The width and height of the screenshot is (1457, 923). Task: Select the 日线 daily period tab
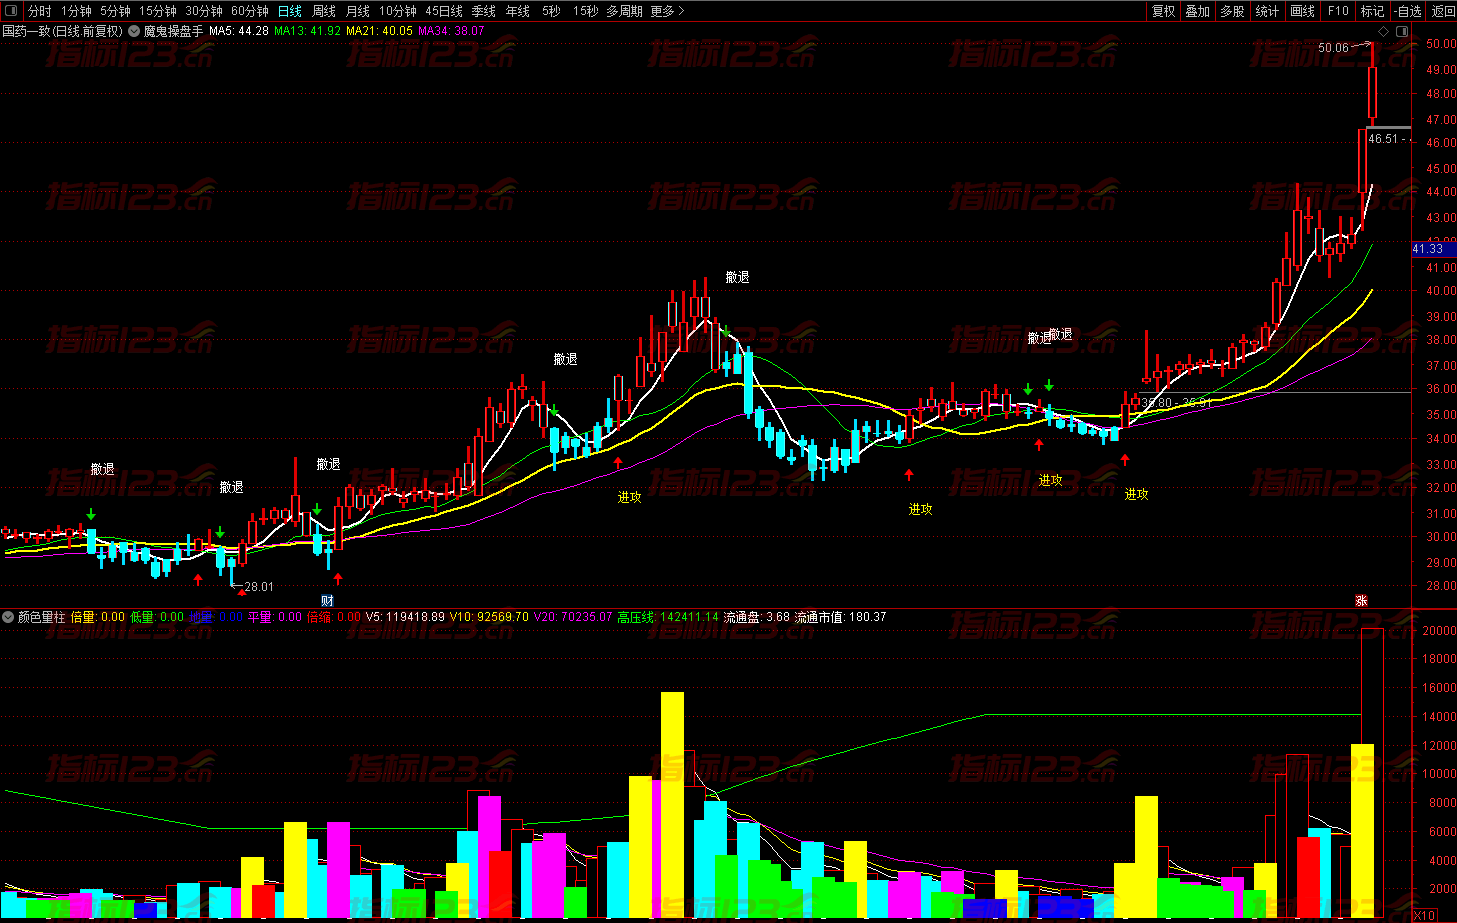pos(290,11)
